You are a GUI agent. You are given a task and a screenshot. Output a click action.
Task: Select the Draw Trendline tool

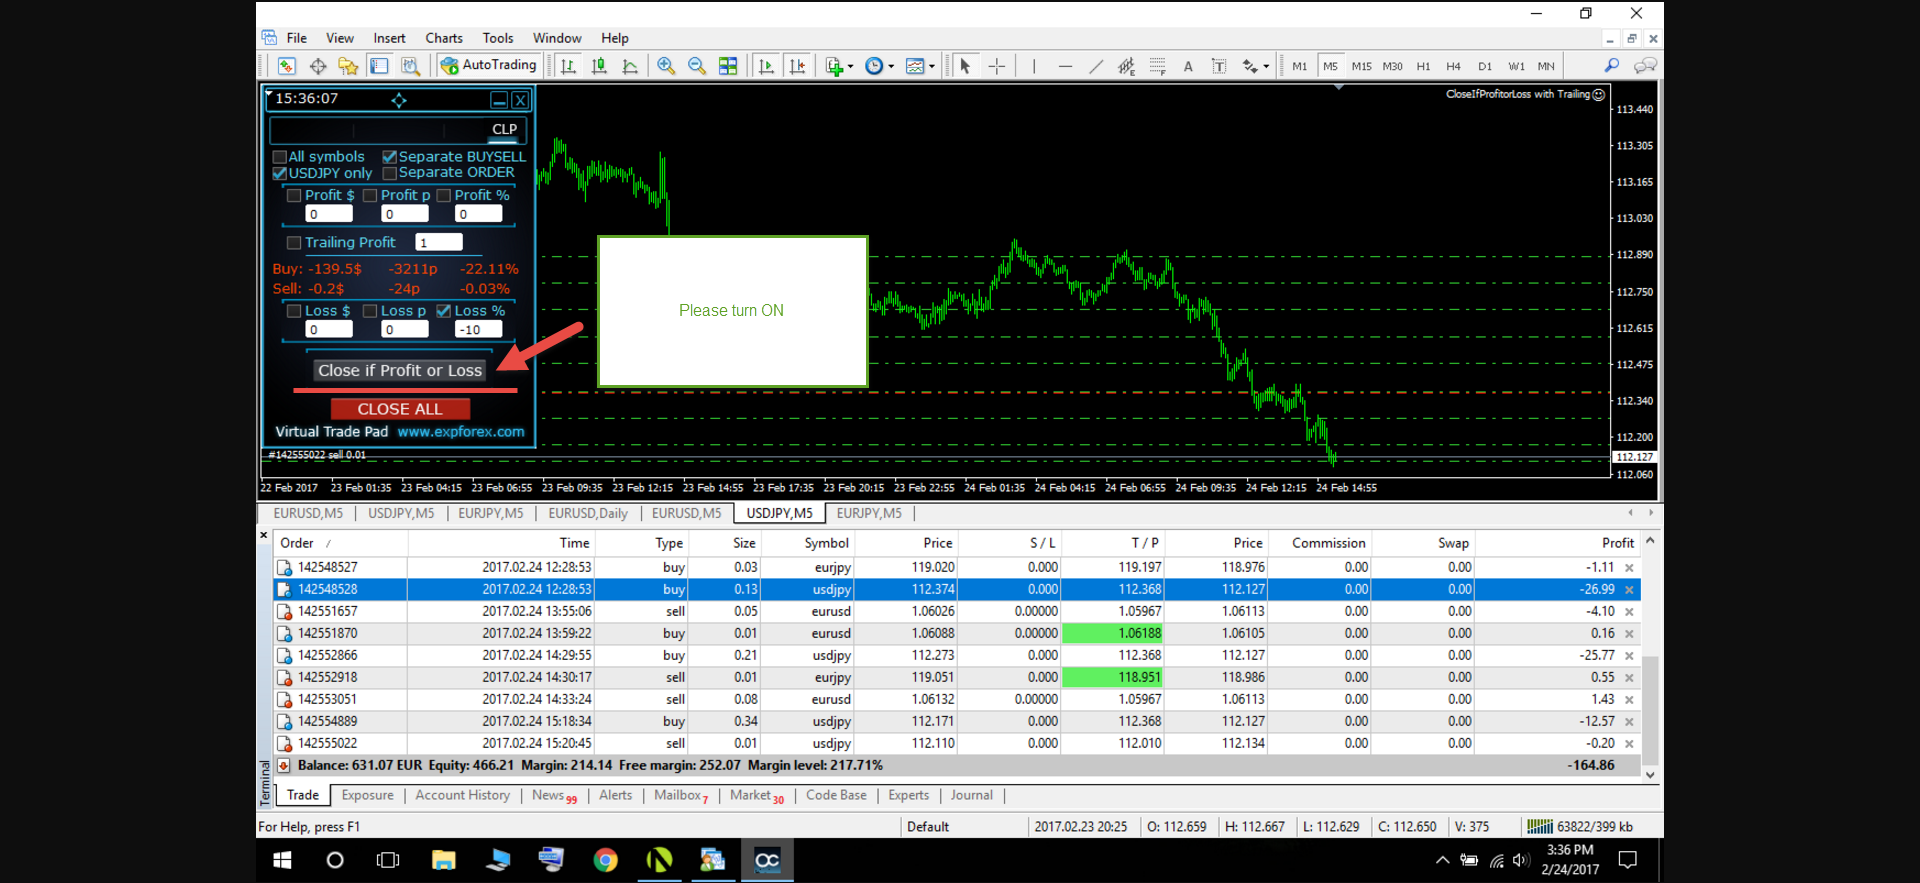pyautogui.click(x=1096, y=66)
